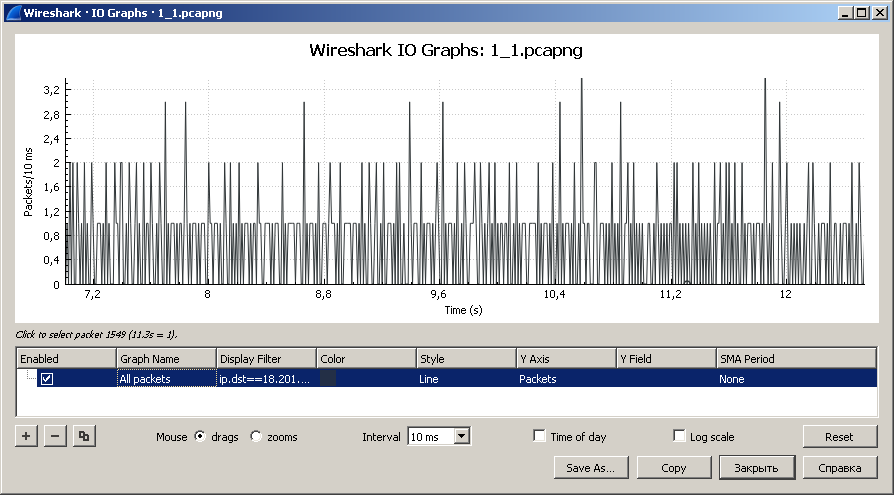Image resolution: width=894 pixels, height=495 pixels.
Task: Select the All packets graph name cell
Action: coord(166,379)
